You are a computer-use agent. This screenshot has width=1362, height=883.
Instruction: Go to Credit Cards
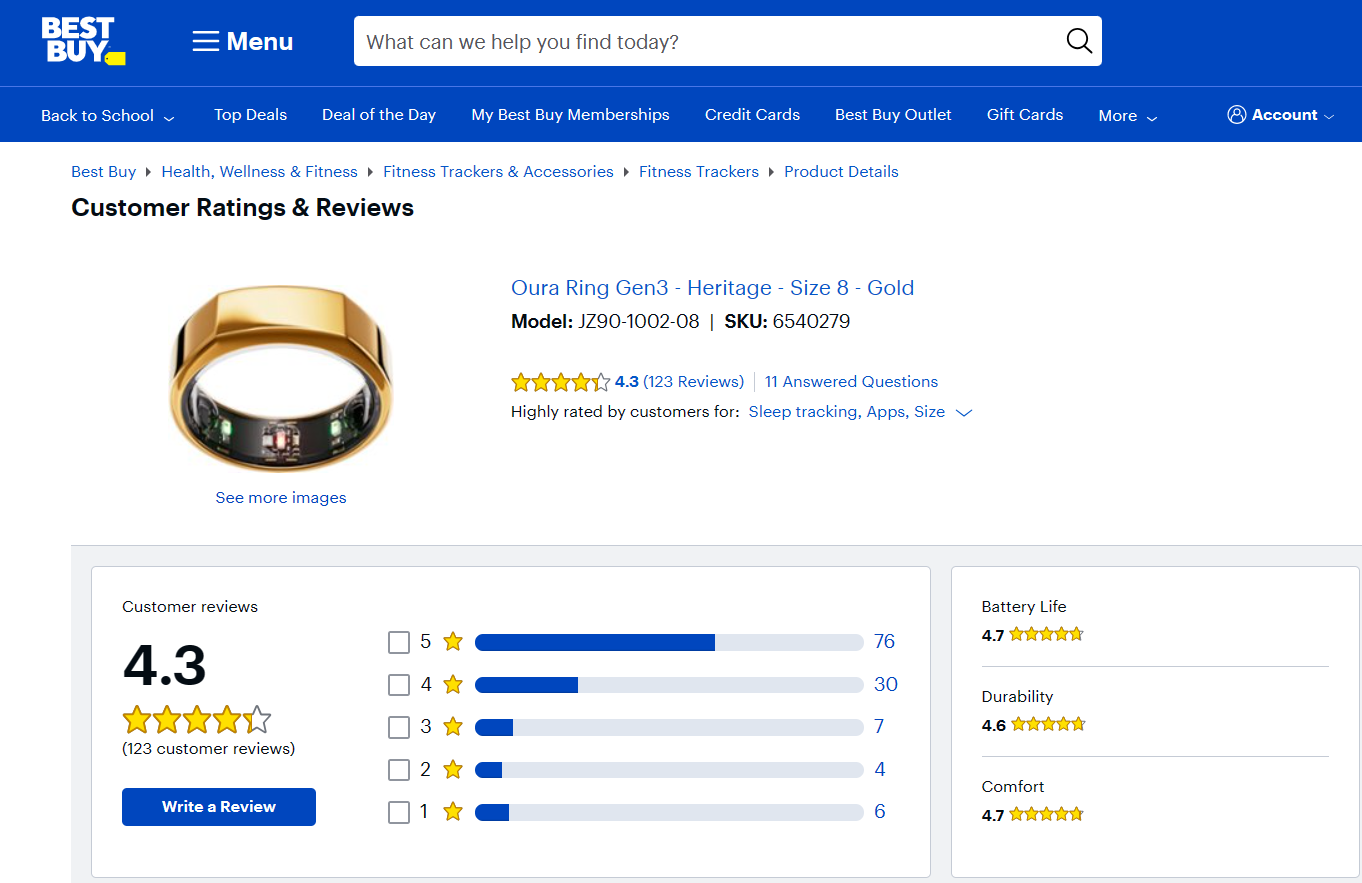point(752,114)
